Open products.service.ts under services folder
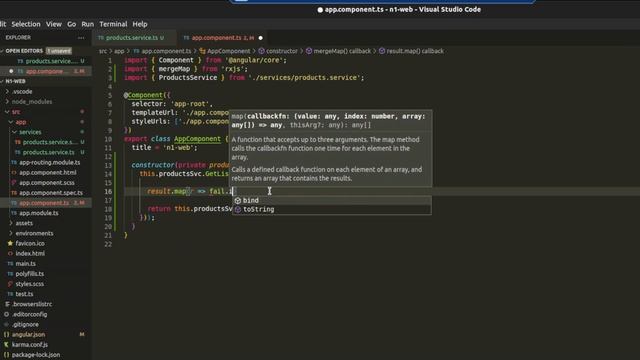 click(x=48, y=152)
